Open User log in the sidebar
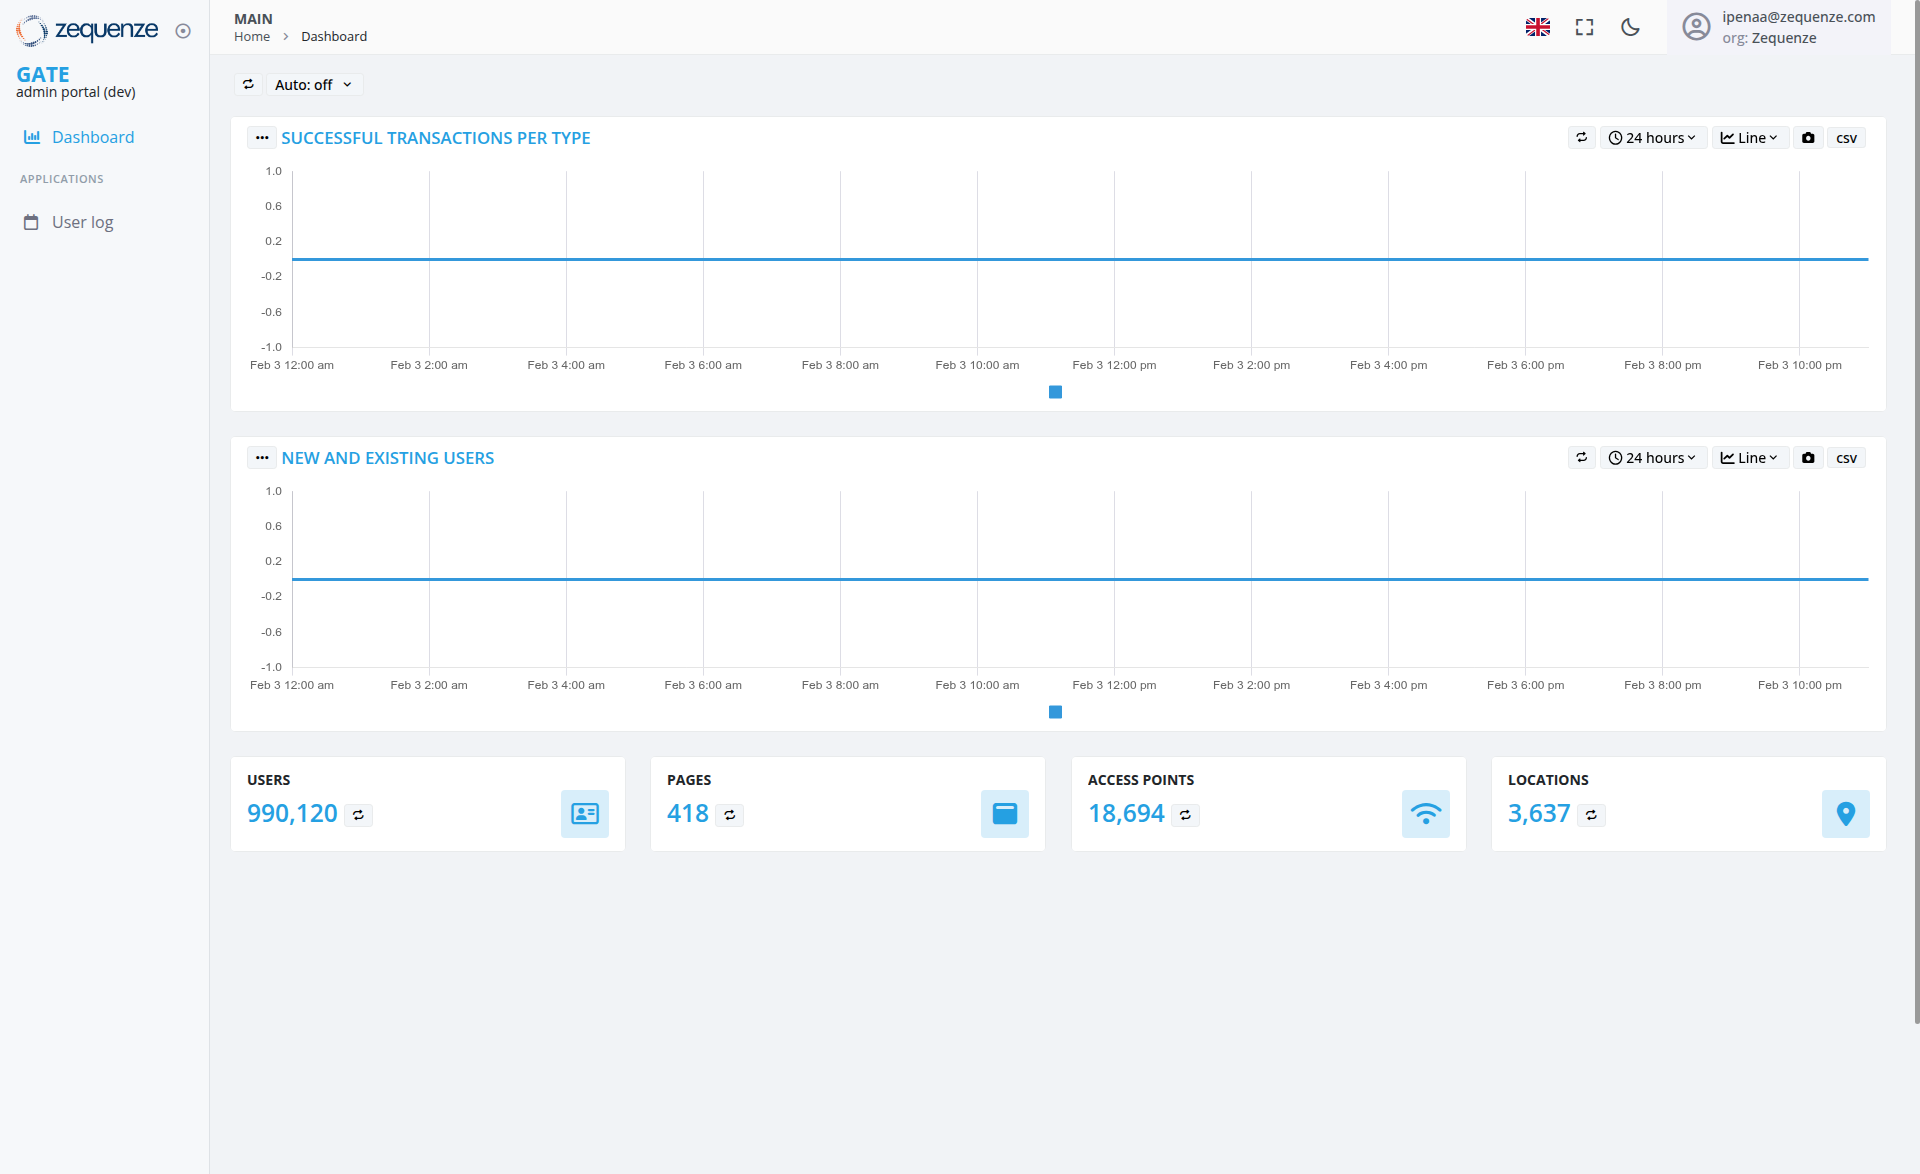 pyautogui.click(x=82, y=222)
